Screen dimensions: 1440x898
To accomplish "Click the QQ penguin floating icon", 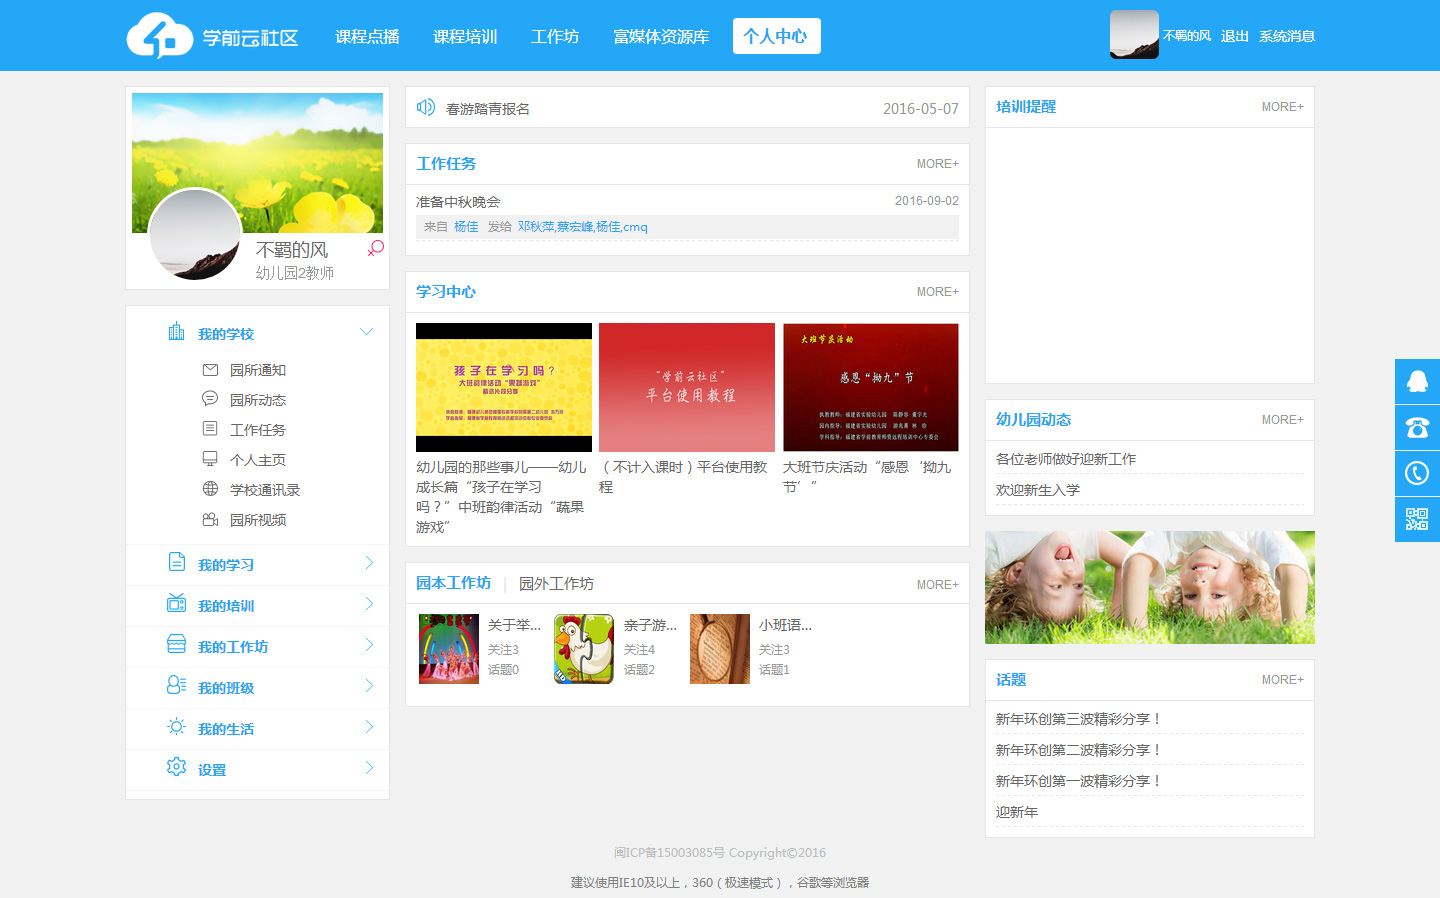I will (x=1417, y=381).
